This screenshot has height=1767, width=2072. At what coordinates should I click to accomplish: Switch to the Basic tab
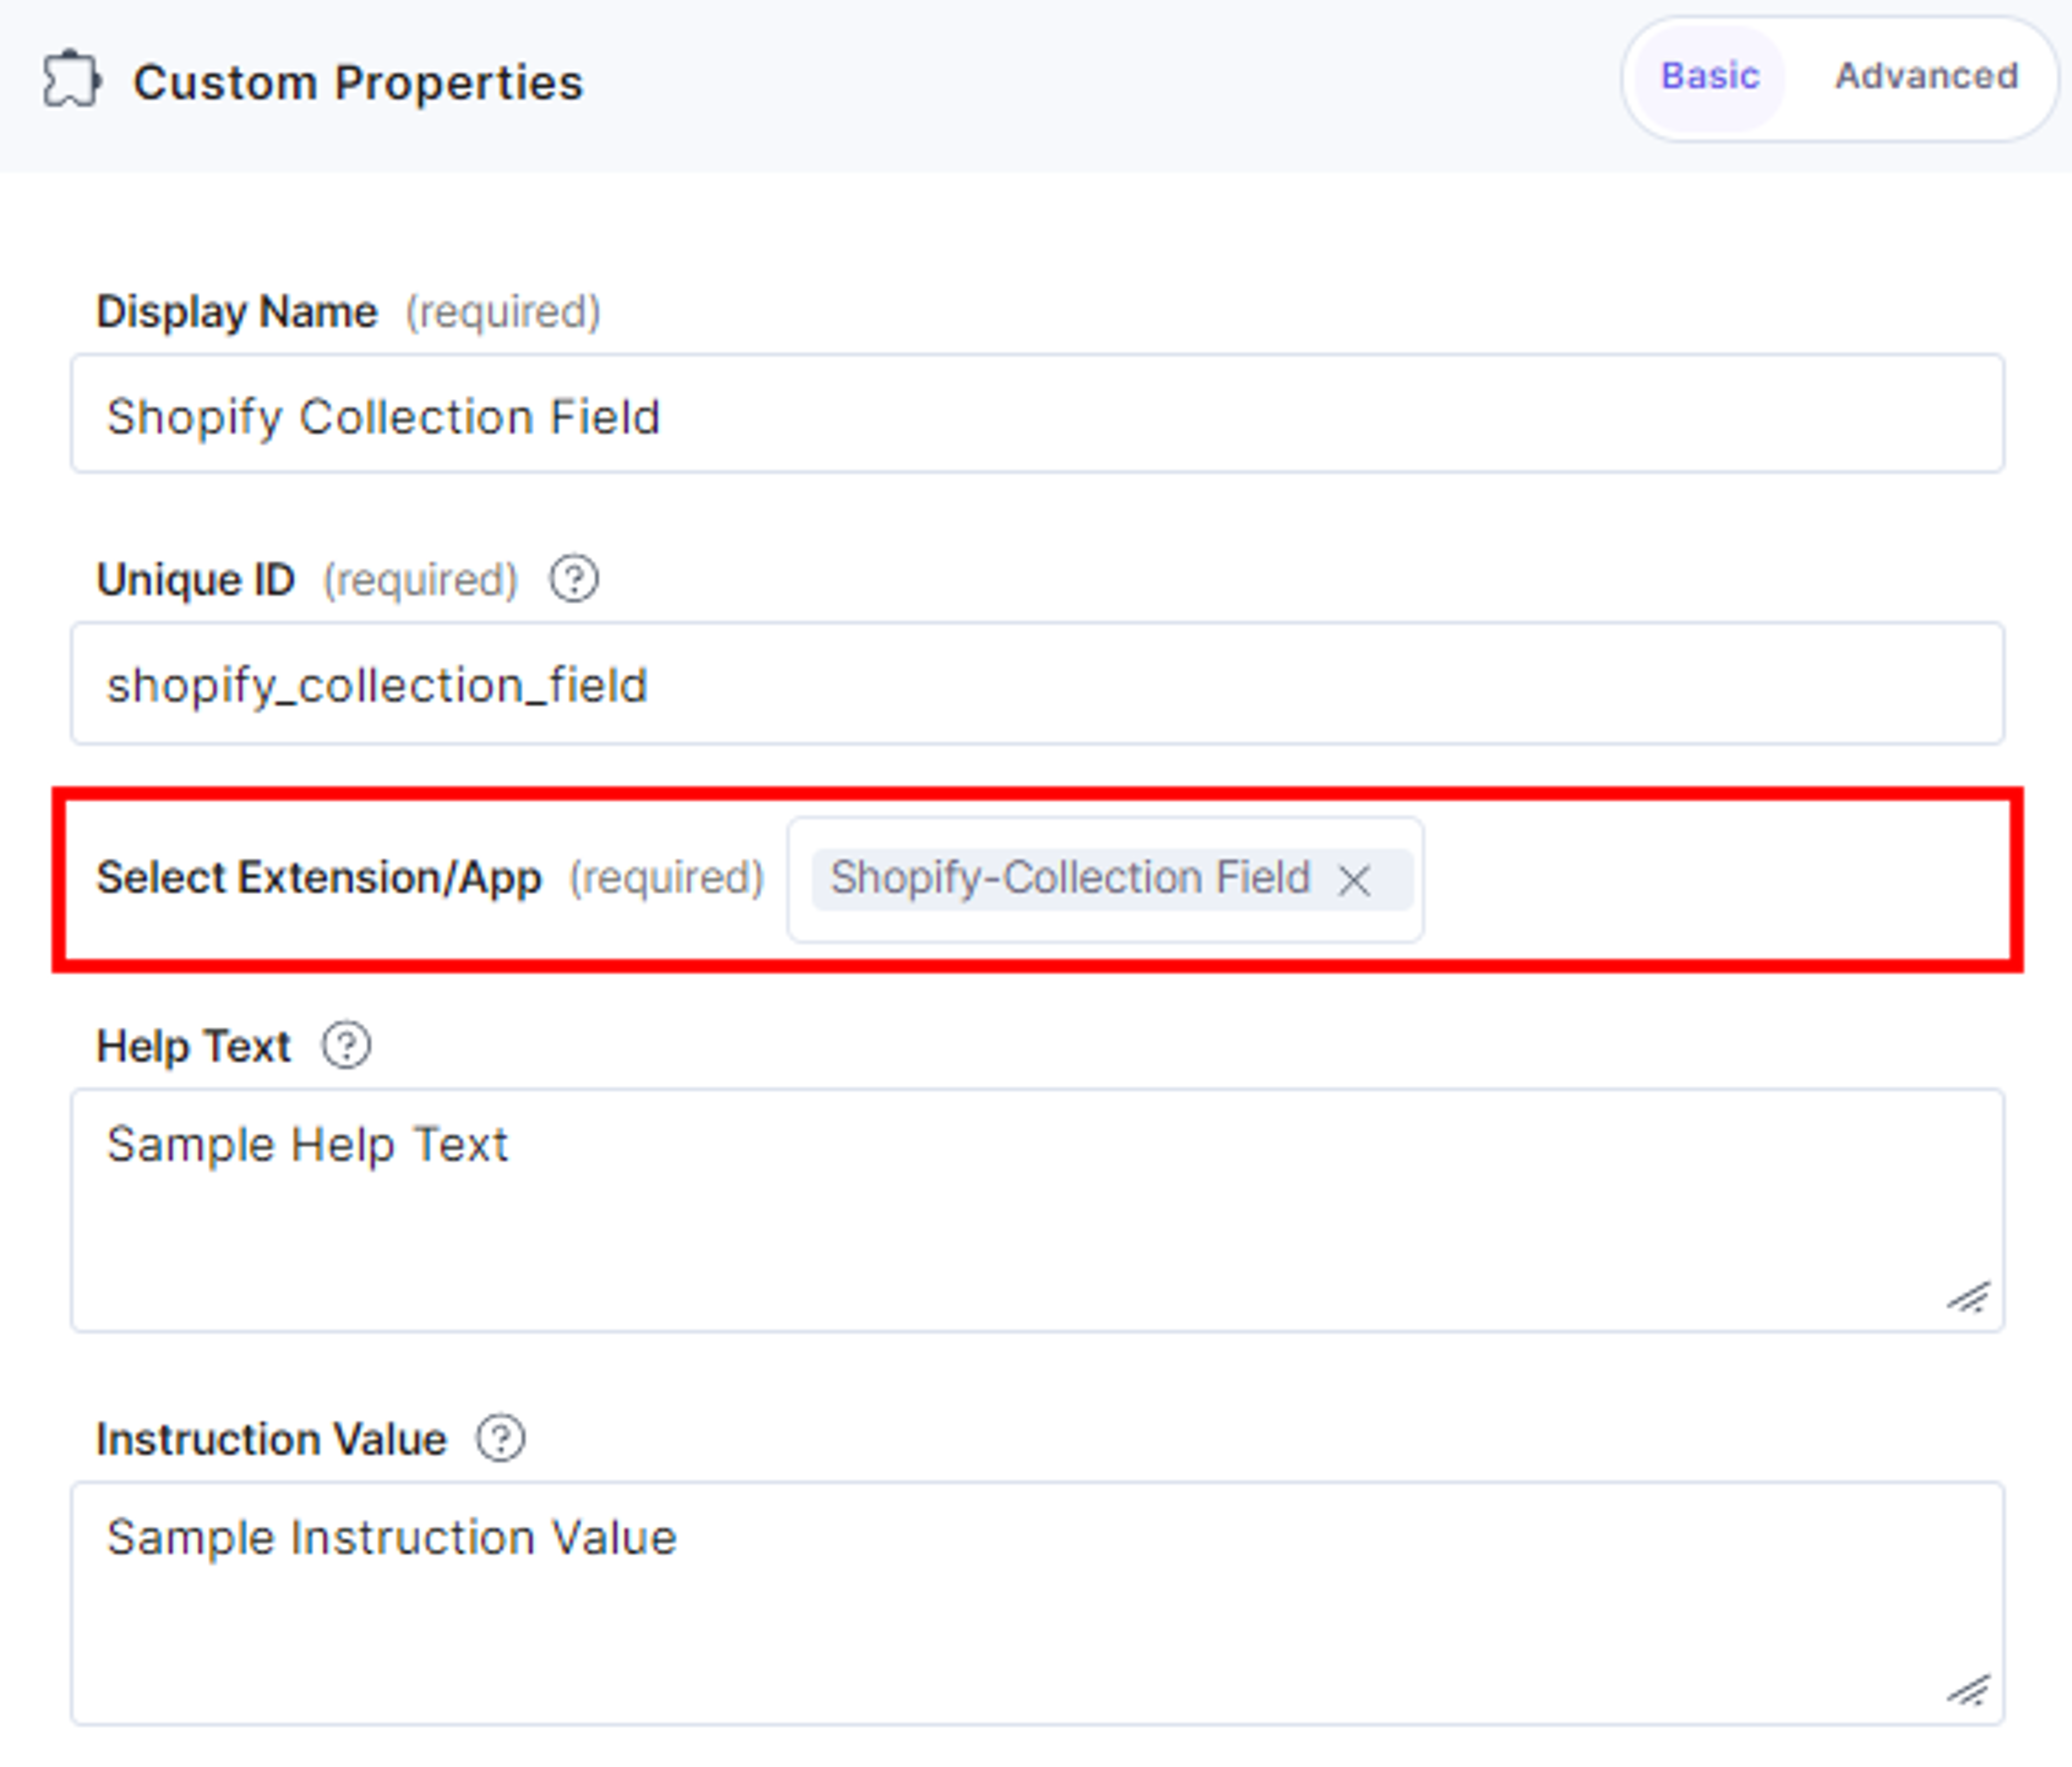coord(1710,77)
